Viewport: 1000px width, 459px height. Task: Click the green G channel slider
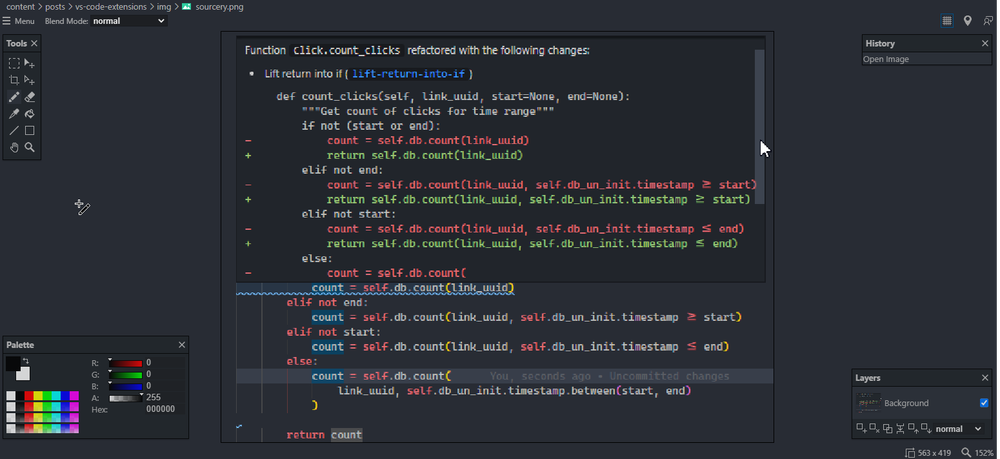pyautogui.click(x=126, y=375)
